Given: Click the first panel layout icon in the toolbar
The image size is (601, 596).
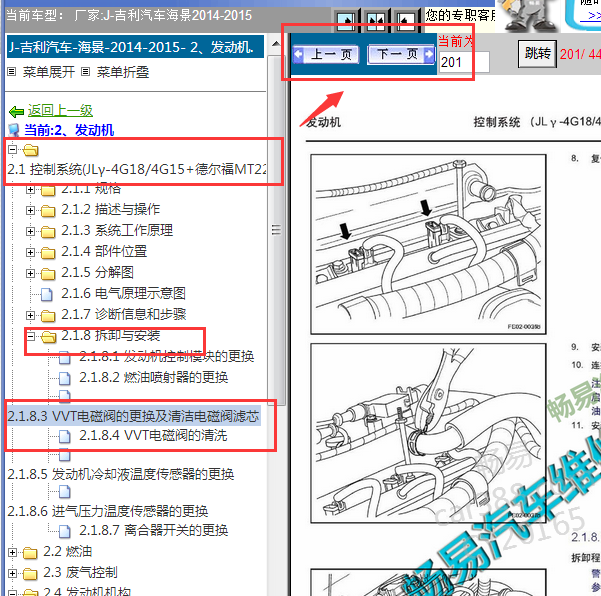Looking at the screenshot, I should [346, 20].
